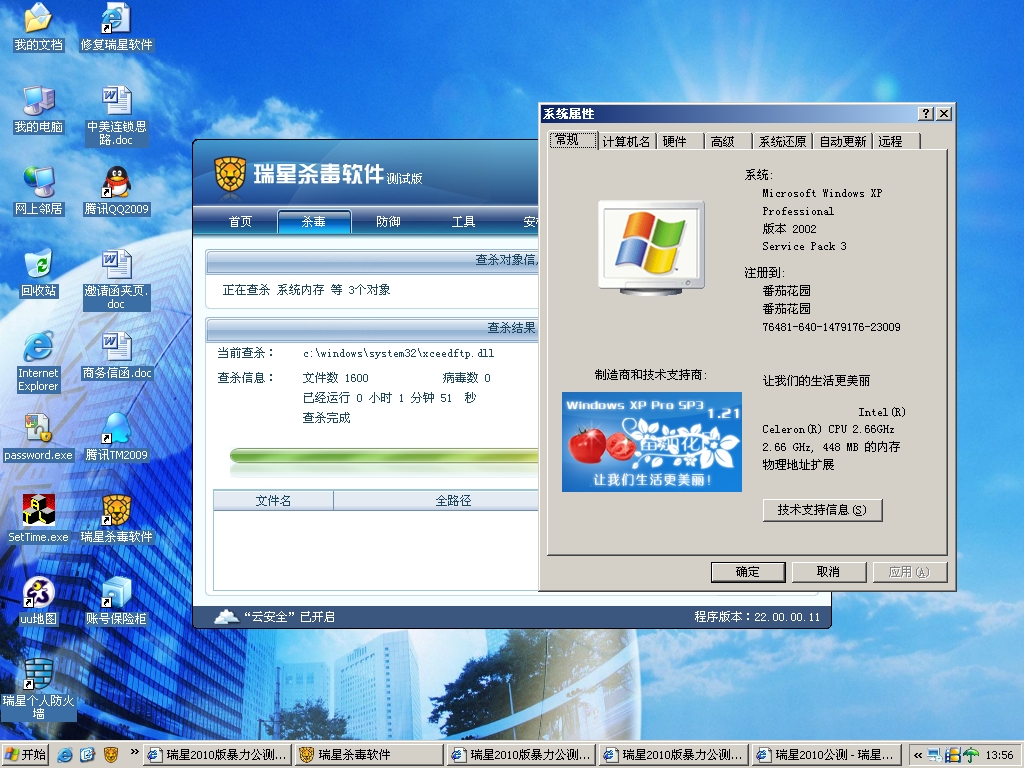
Task: Open the 账号保险柜 desktop shortcut
Action: click(116, 602)
